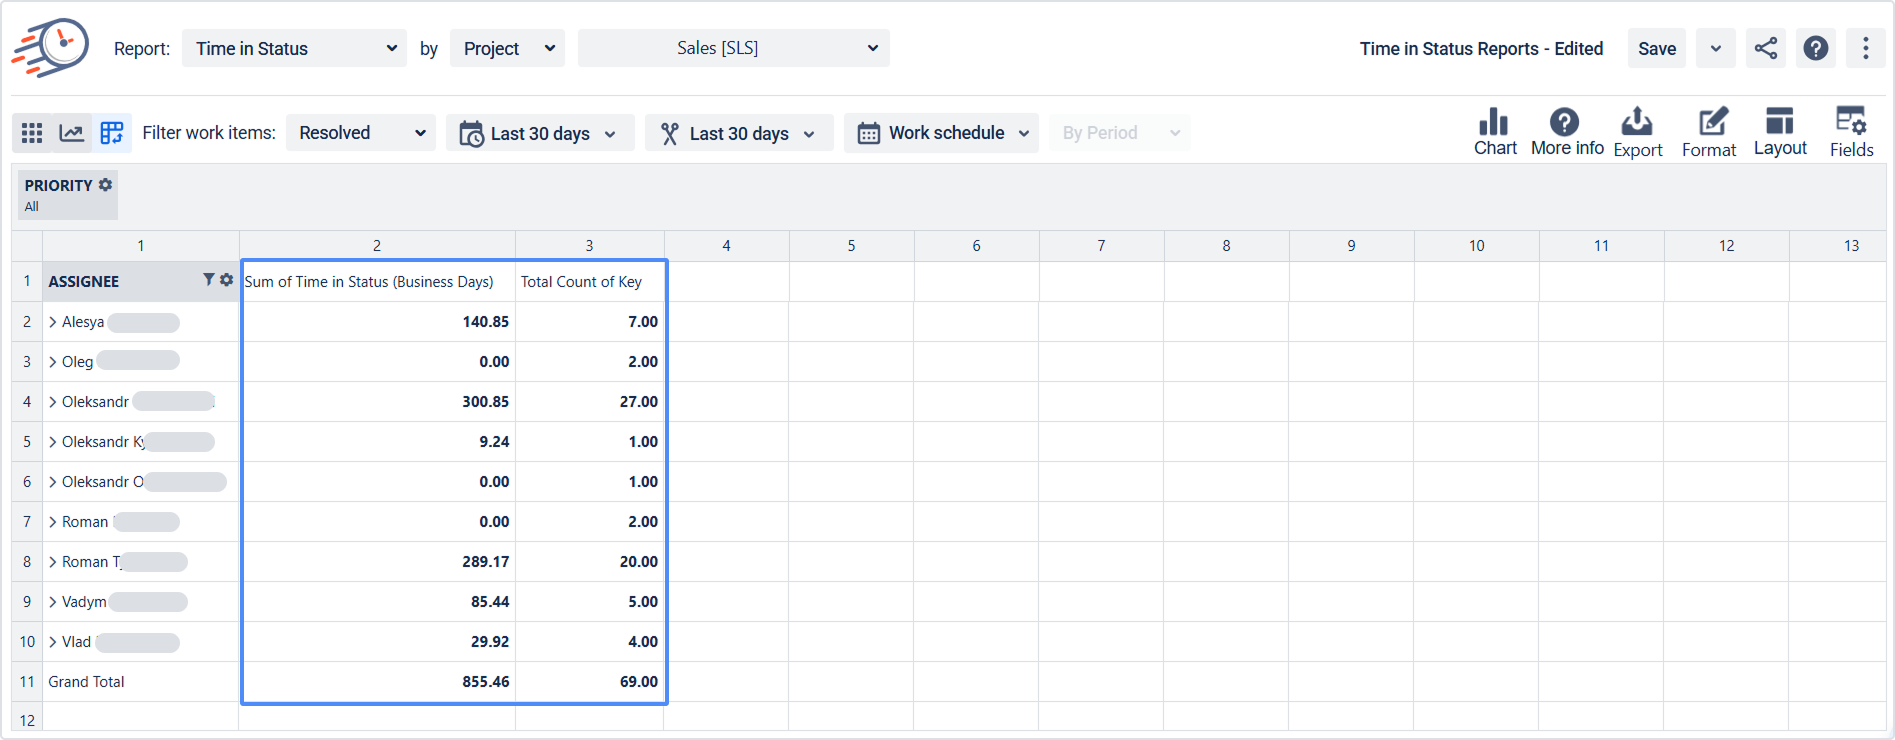Select the Total Count of Key header cell

pyautogui.click(x=590, y=282)
